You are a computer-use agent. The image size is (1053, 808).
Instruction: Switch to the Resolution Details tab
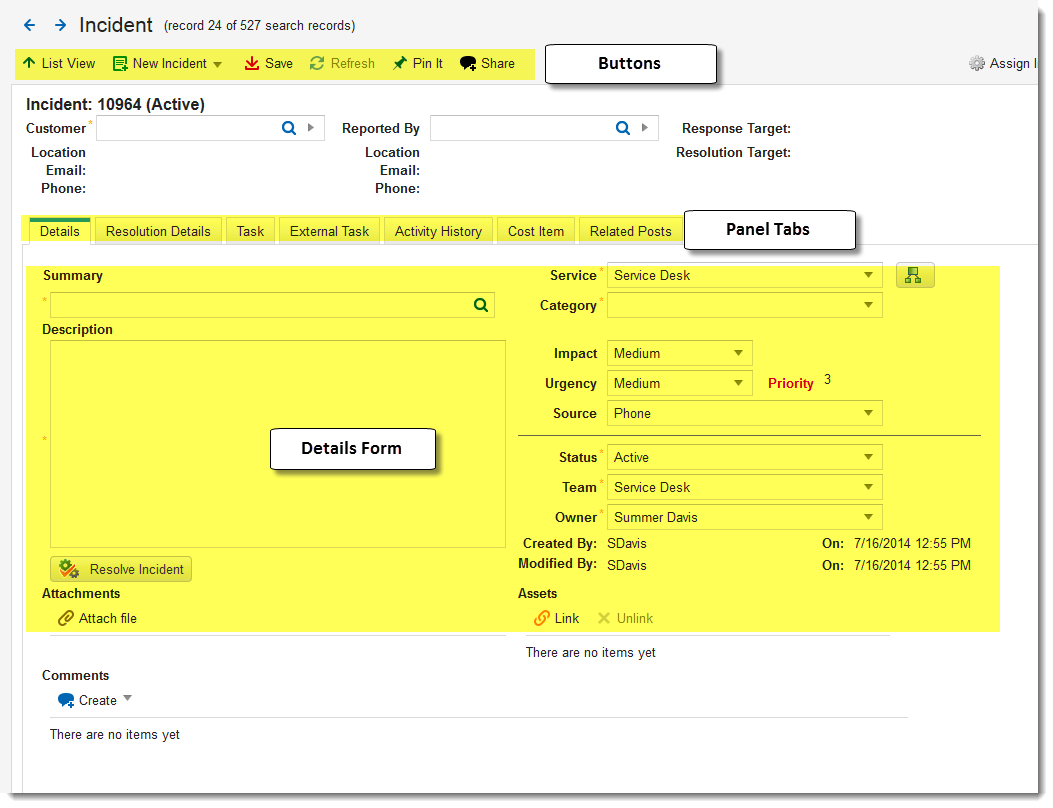pyautogui.click(x=158, y=231)
